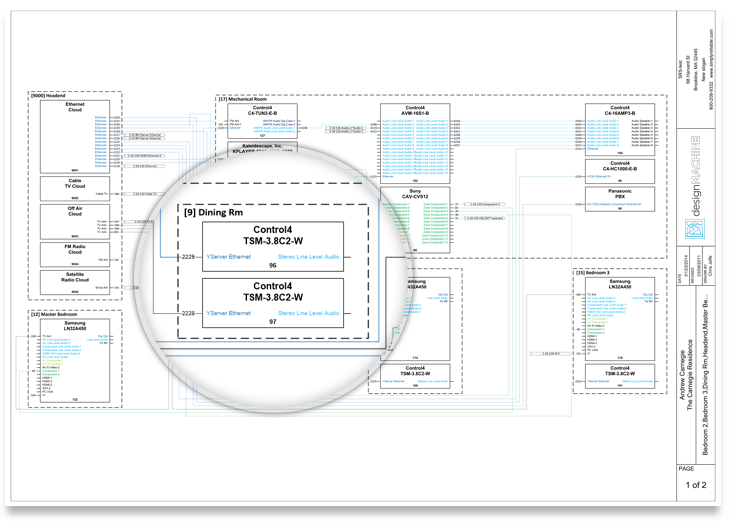Select the Kaleidescape KPLAYER block
Screen dimensions: 734x521
click(262, 148)
